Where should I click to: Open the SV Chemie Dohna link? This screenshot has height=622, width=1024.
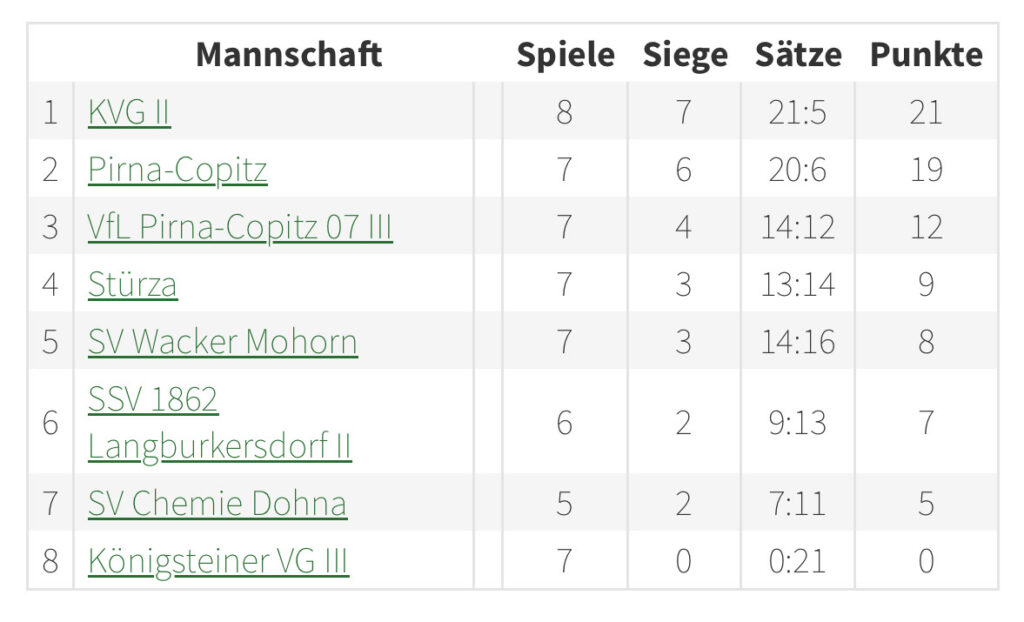[x=217, y=503]
